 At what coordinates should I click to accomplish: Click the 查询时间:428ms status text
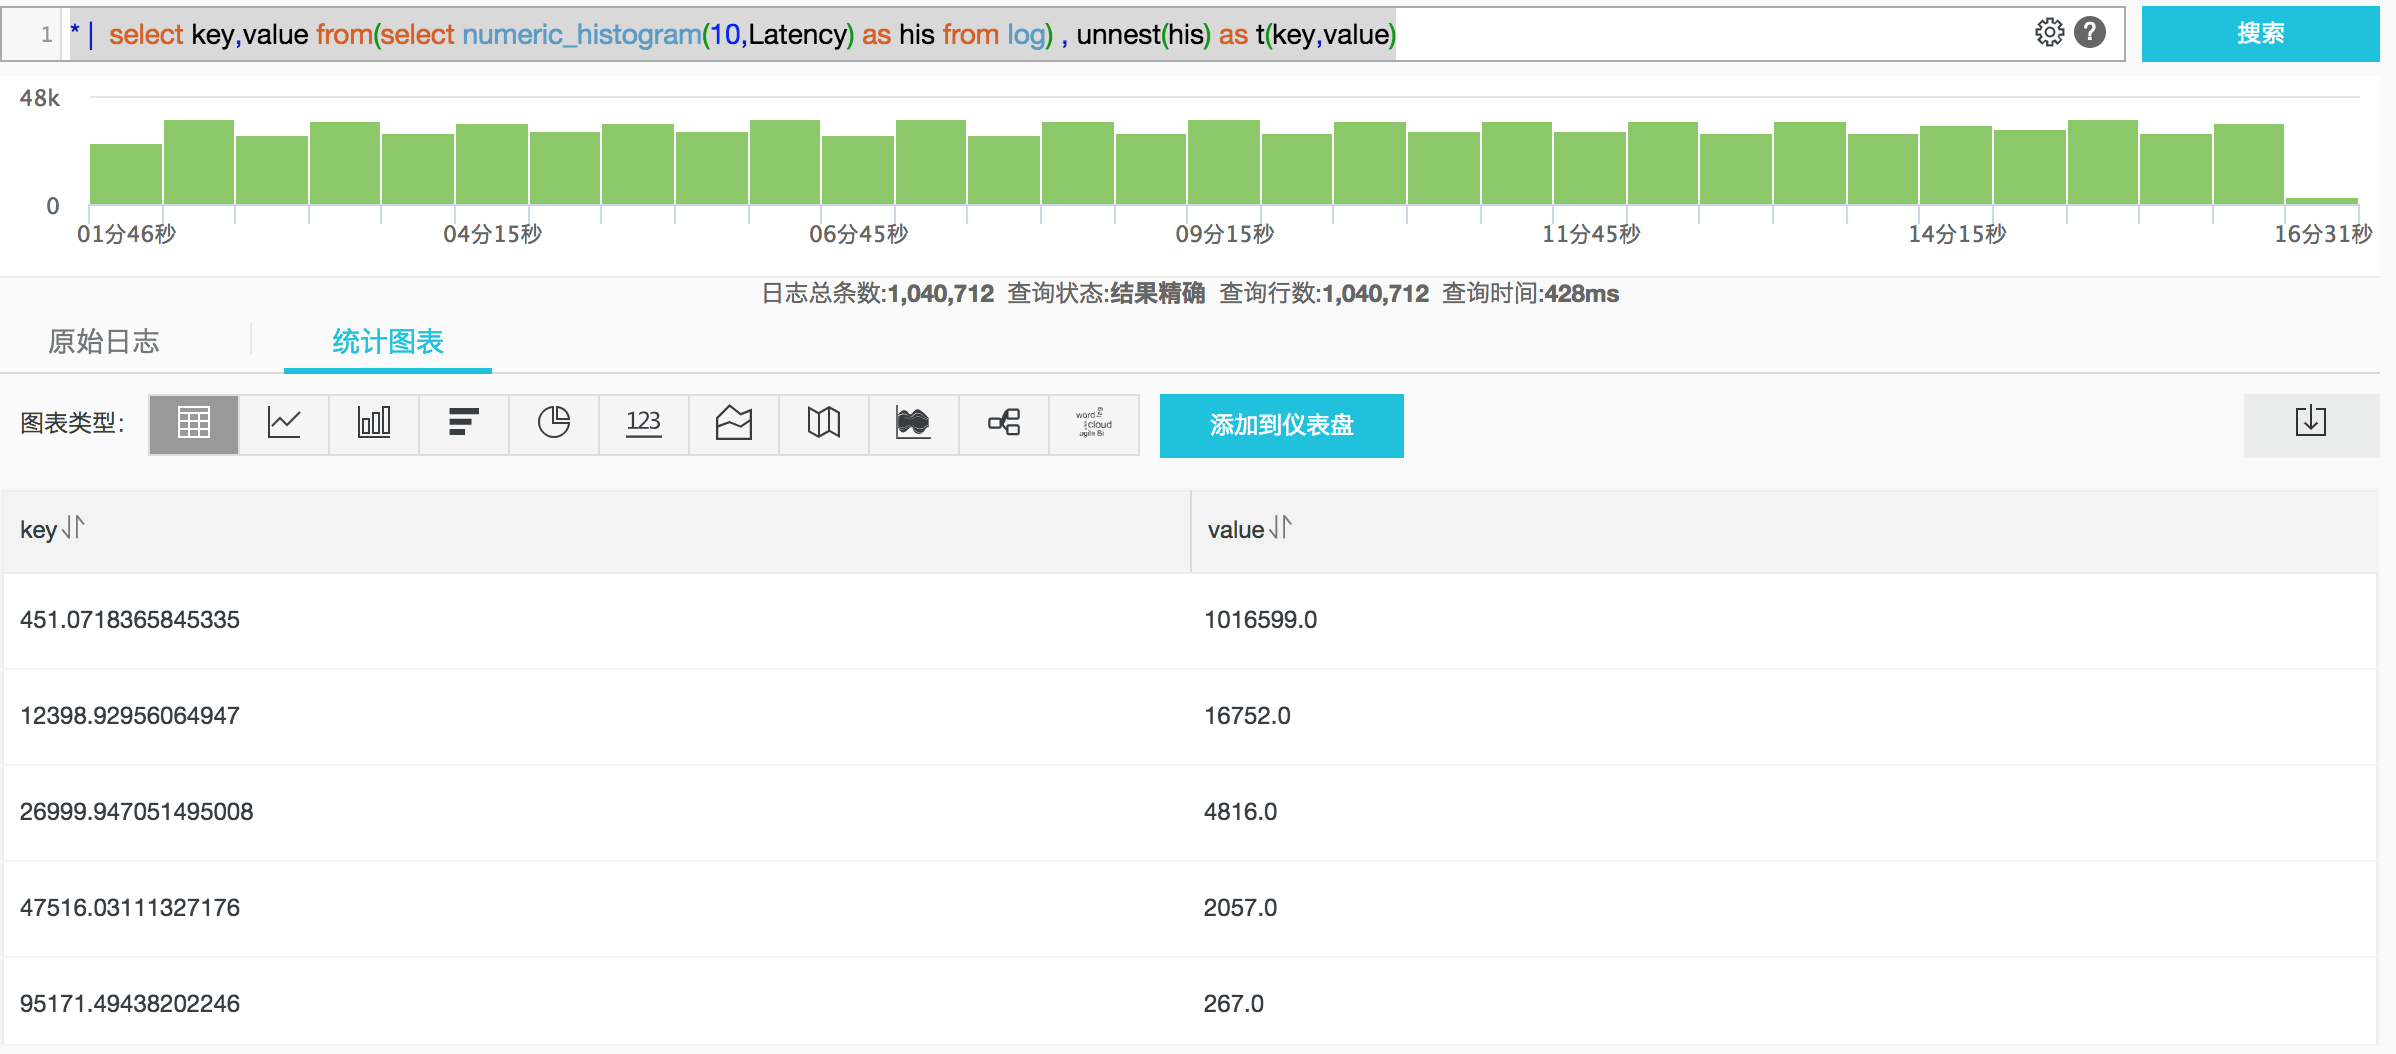point(1530,293)
